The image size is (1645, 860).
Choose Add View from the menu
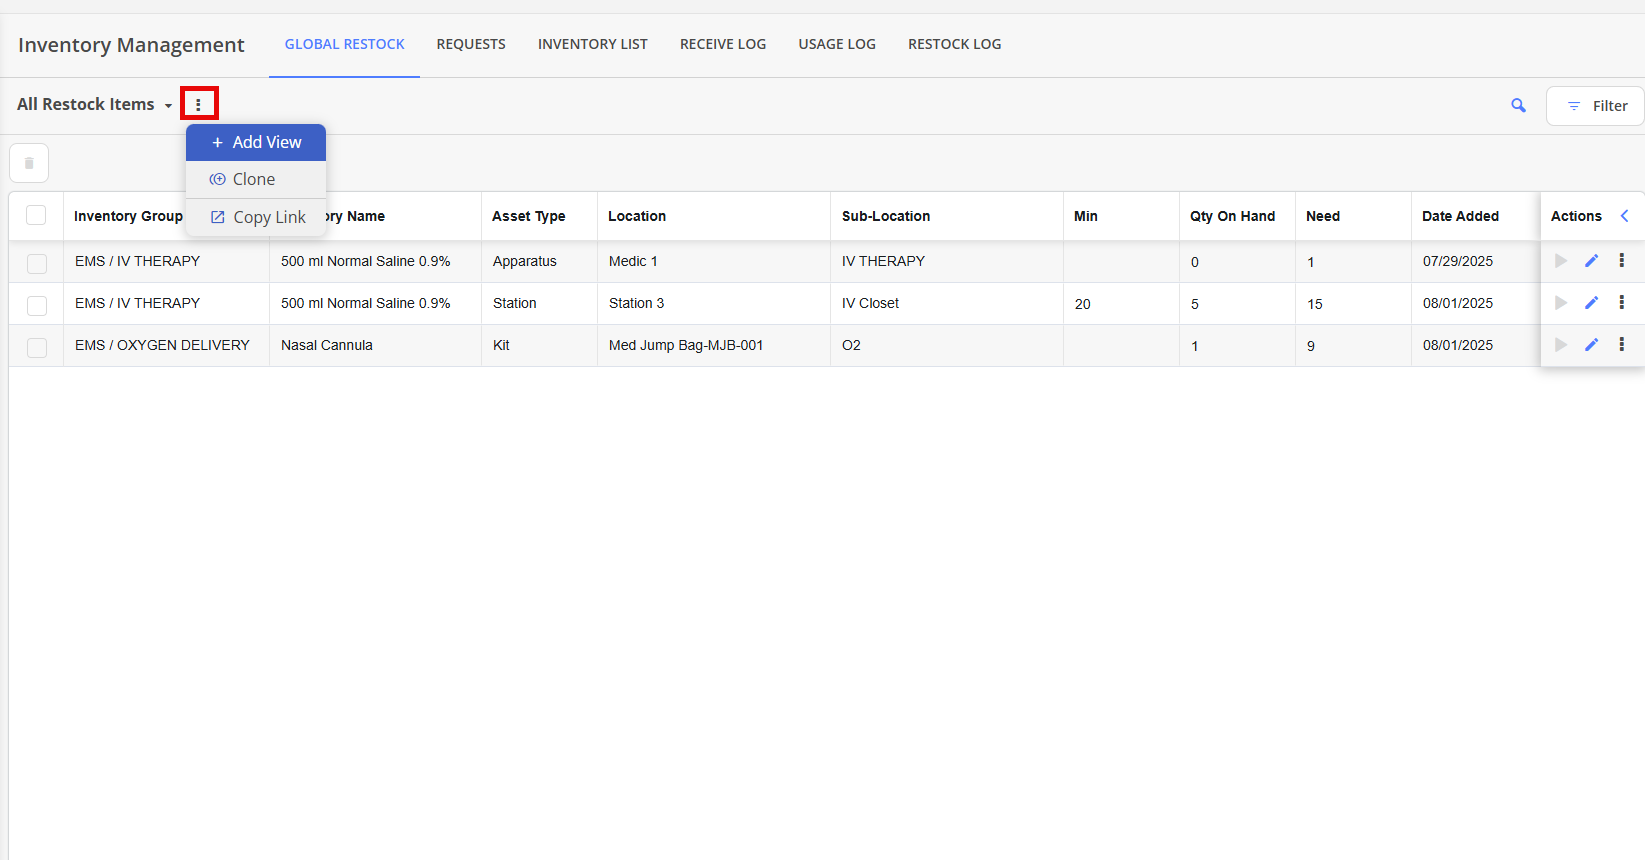click(x=256, y=142)
